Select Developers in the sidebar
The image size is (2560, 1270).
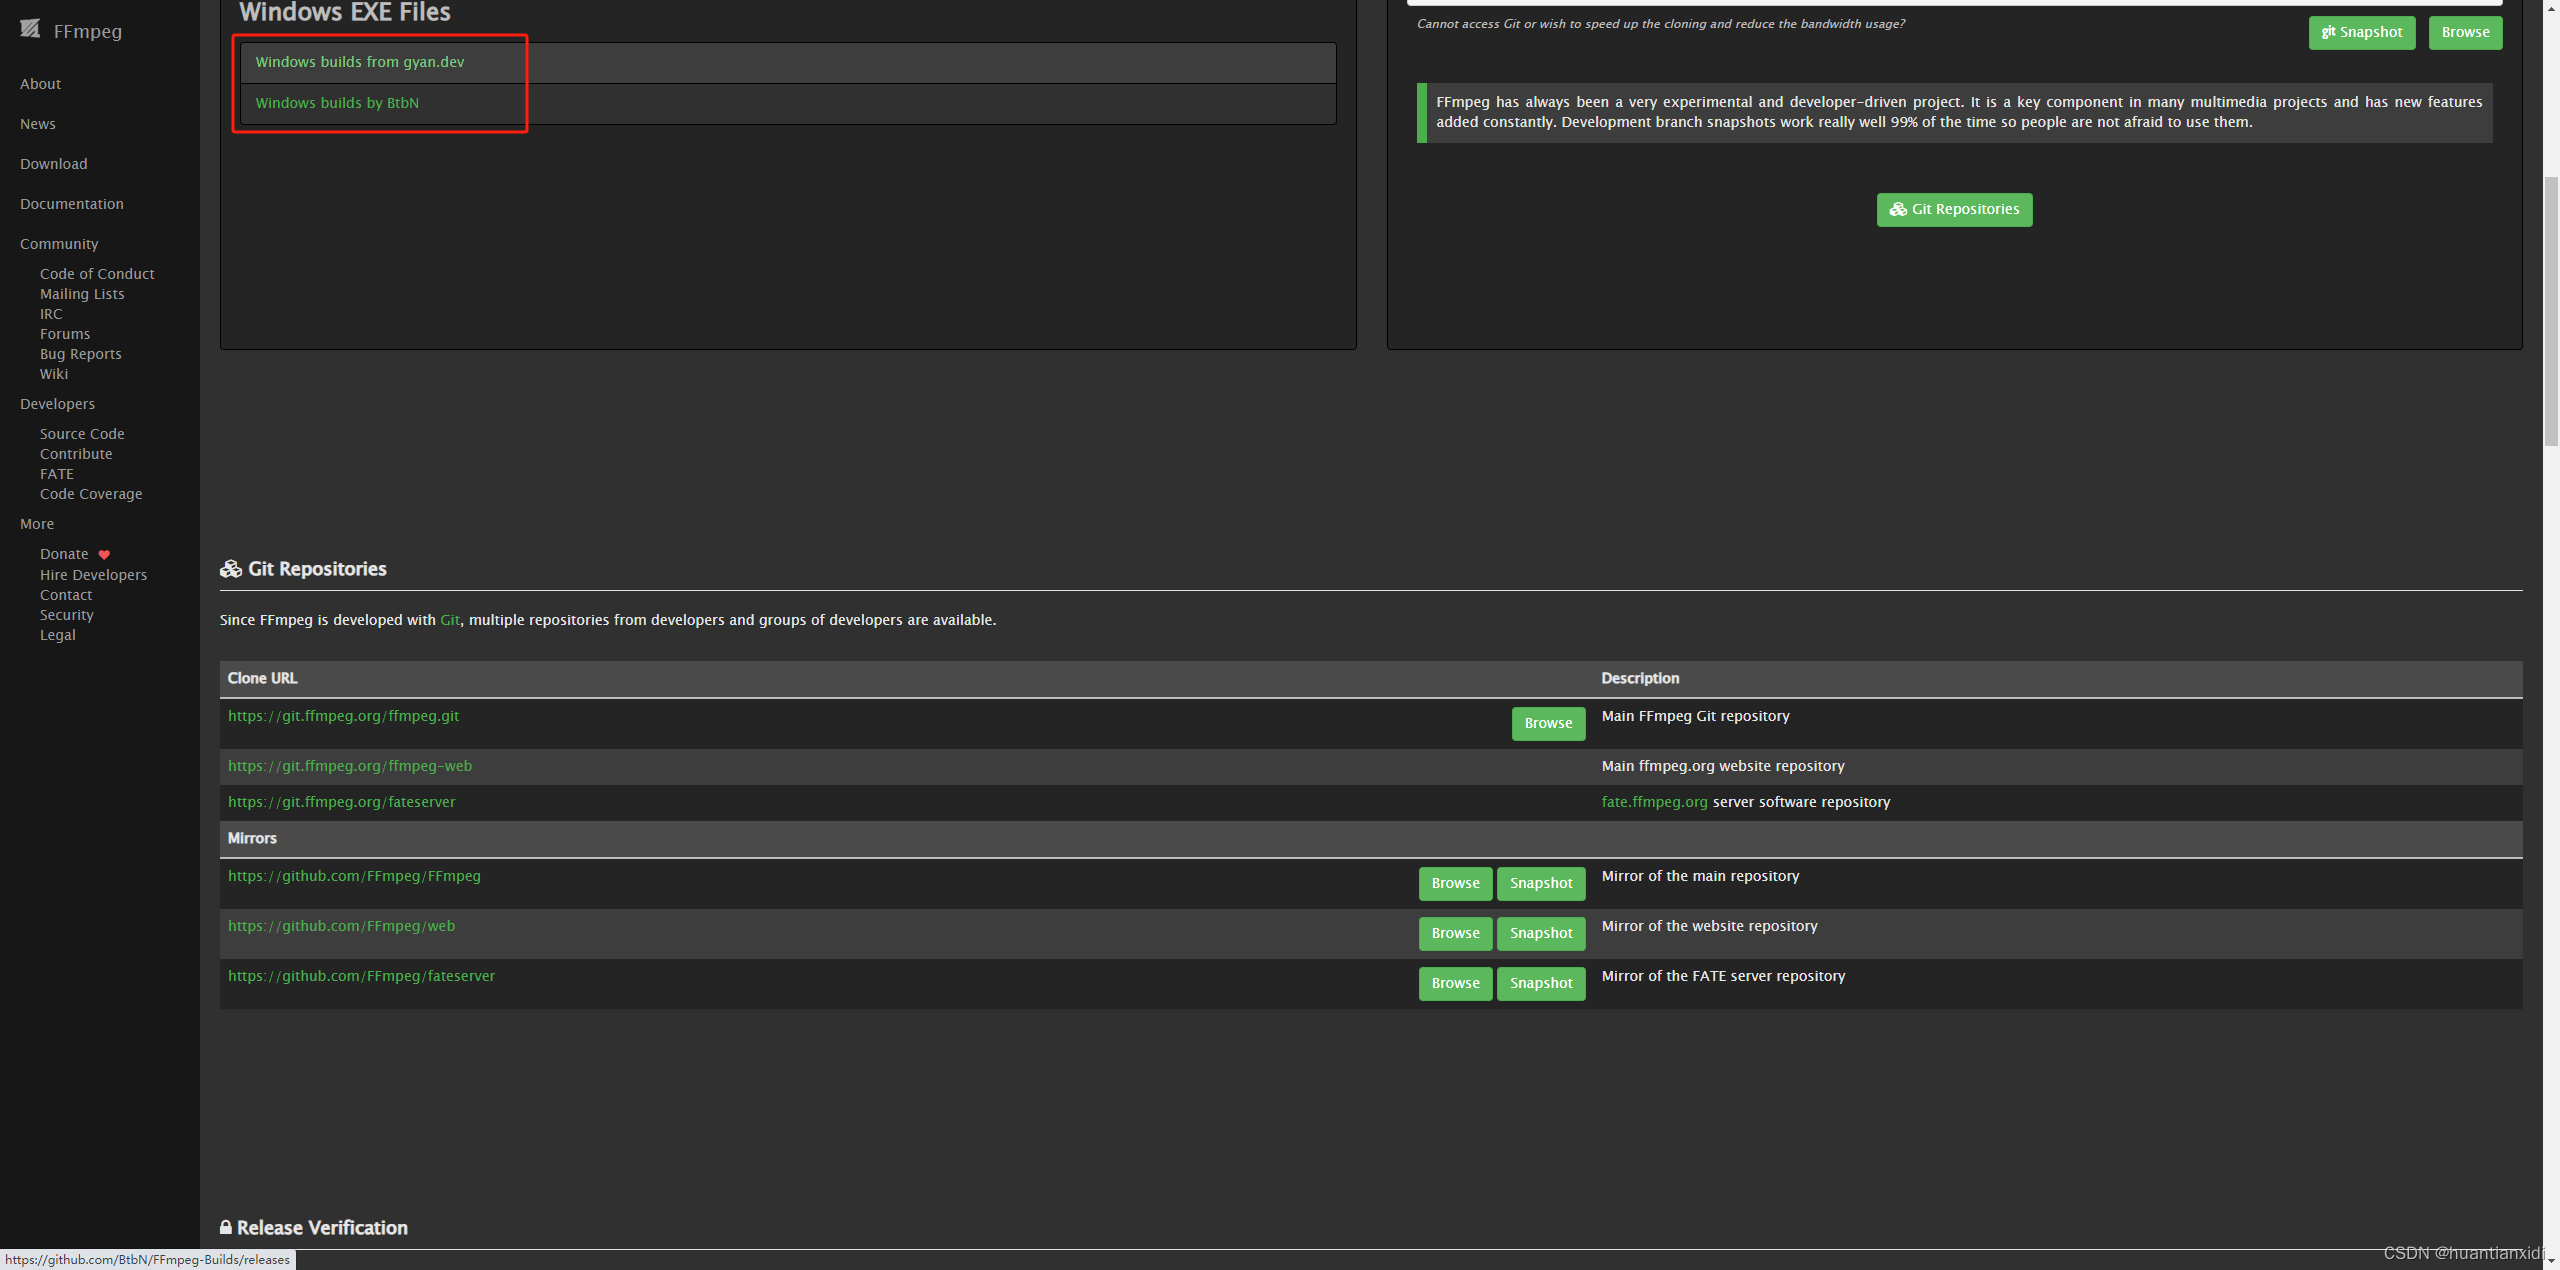coord(57,404)
